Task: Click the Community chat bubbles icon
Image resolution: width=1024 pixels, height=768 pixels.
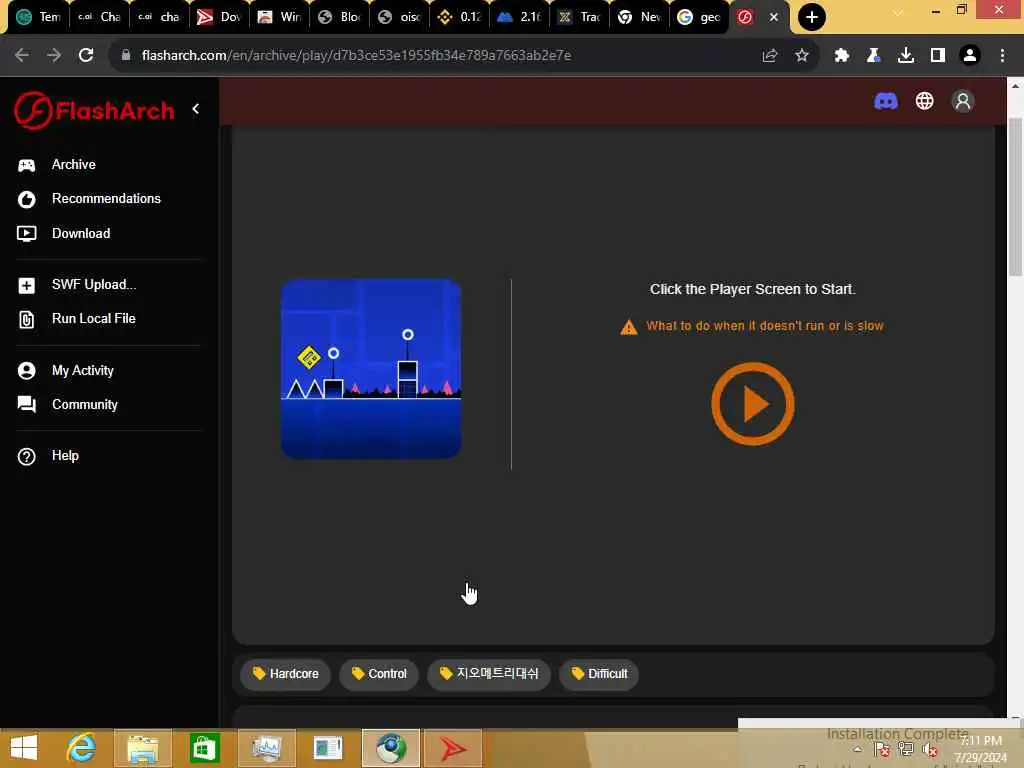Action: (27, 405)
